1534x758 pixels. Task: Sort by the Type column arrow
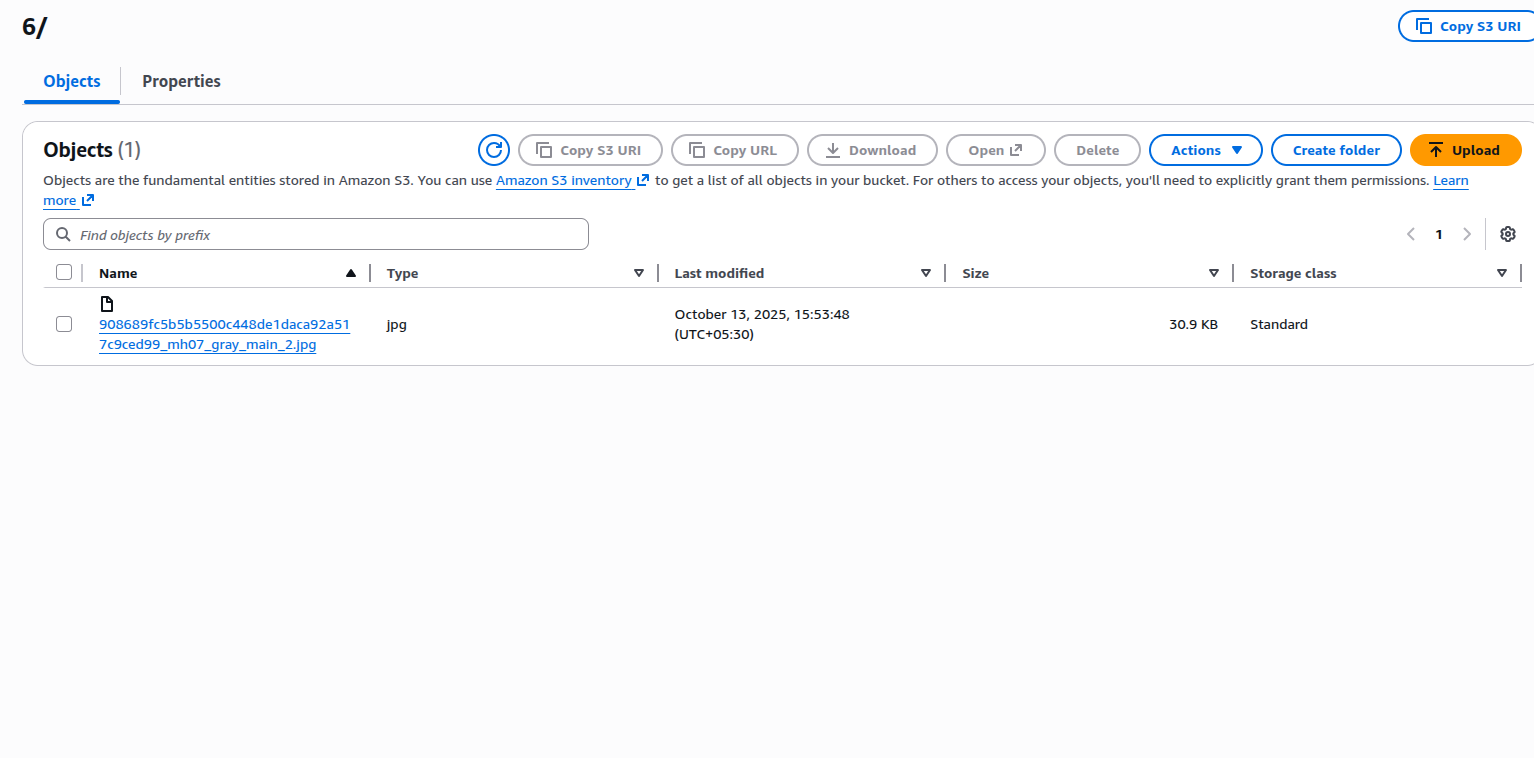tap(639, 273)
